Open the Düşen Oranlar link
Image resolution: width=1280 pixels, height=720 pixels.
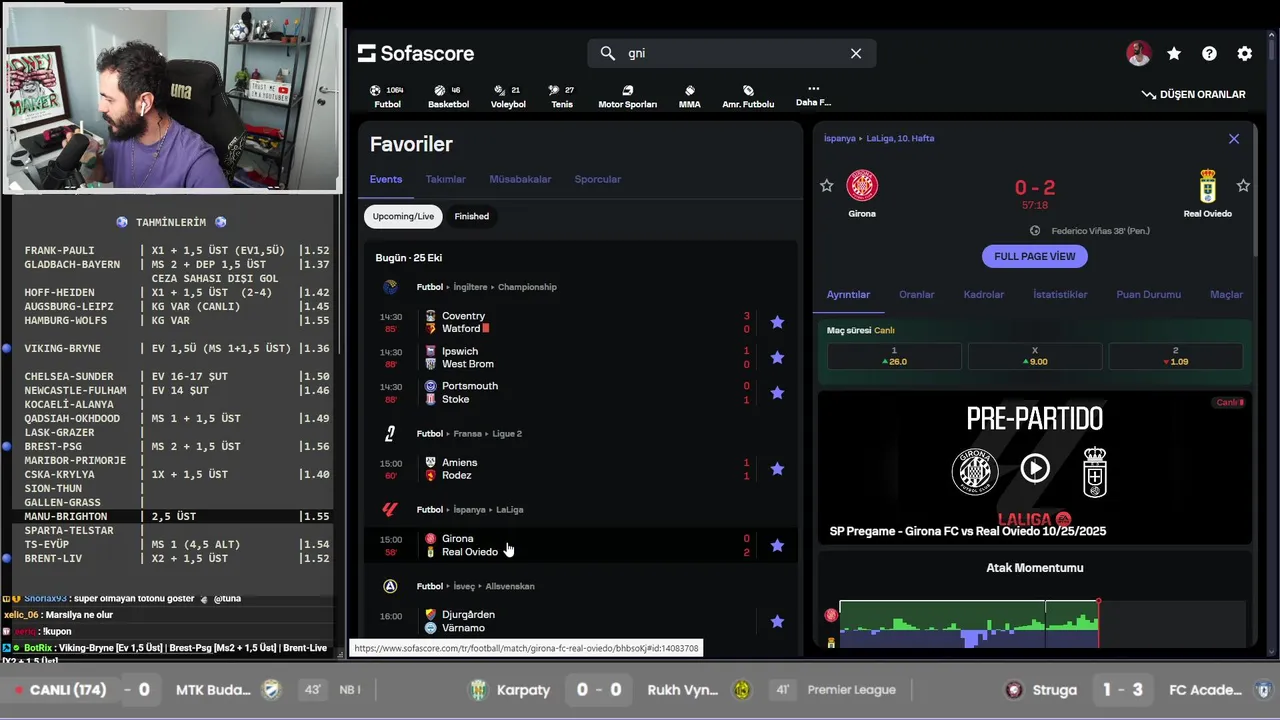(1194, 94)
